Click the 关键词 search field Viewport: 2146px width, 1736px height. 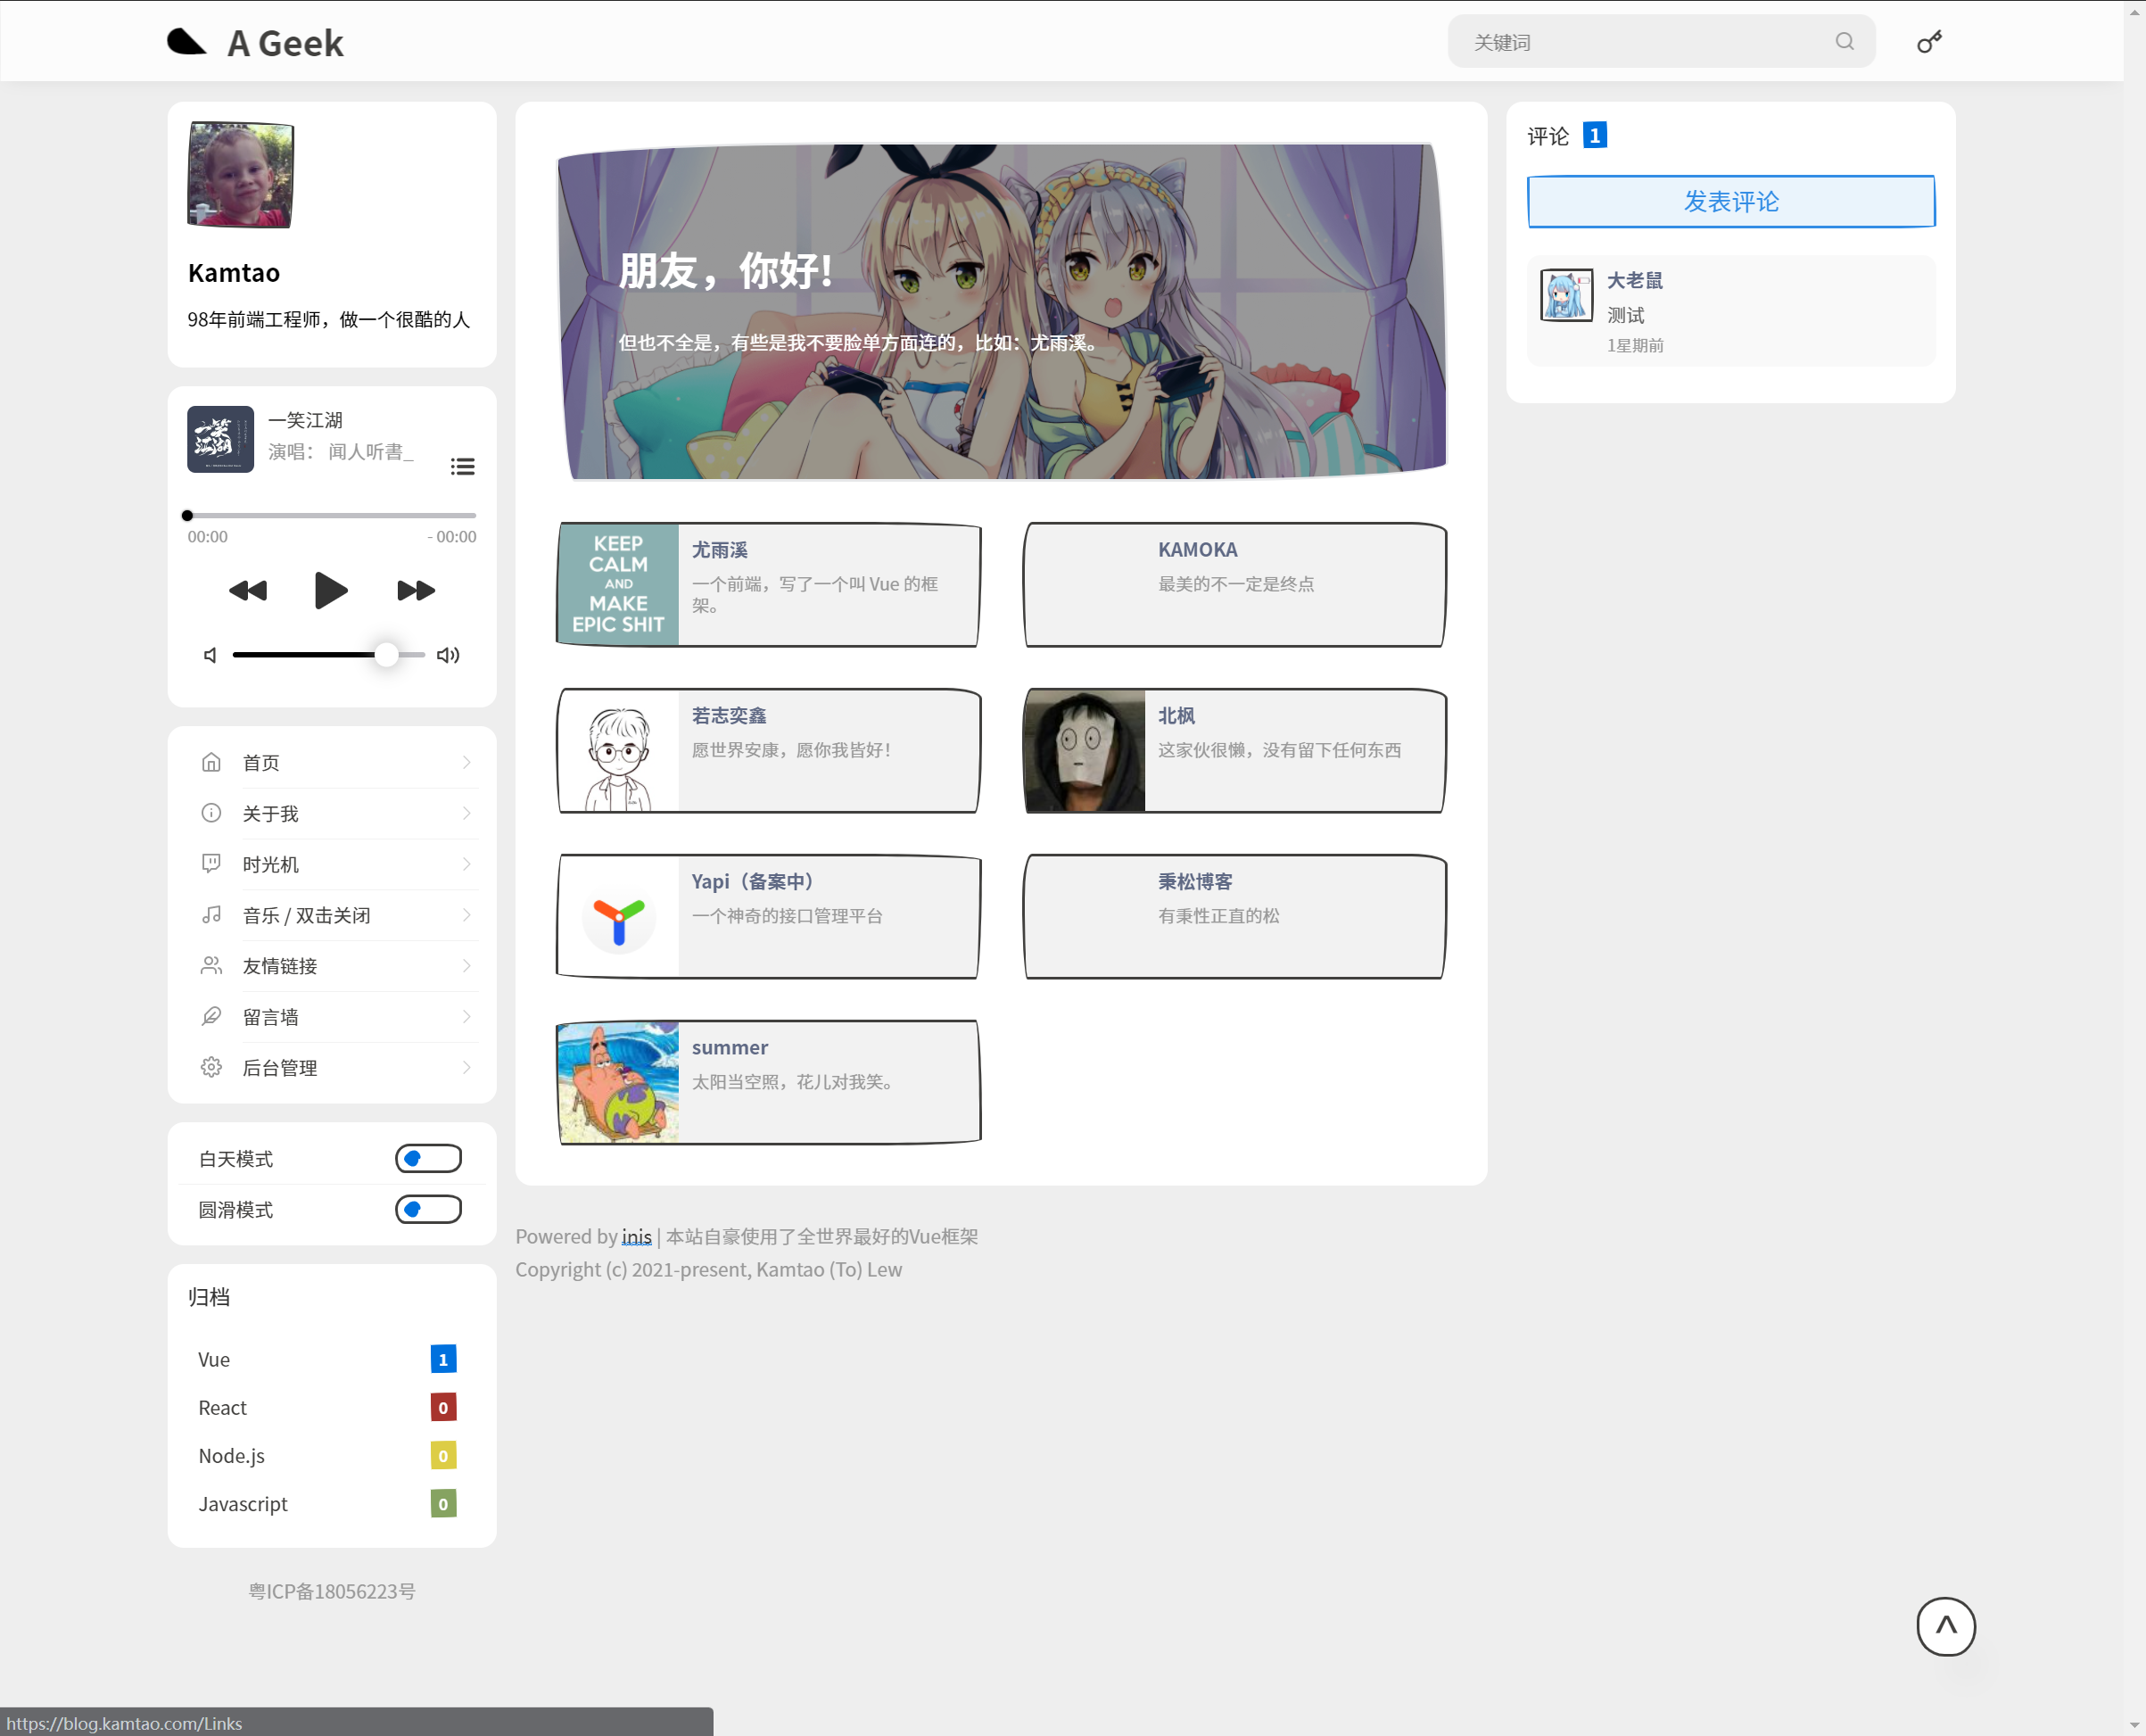click(1660, 42)
